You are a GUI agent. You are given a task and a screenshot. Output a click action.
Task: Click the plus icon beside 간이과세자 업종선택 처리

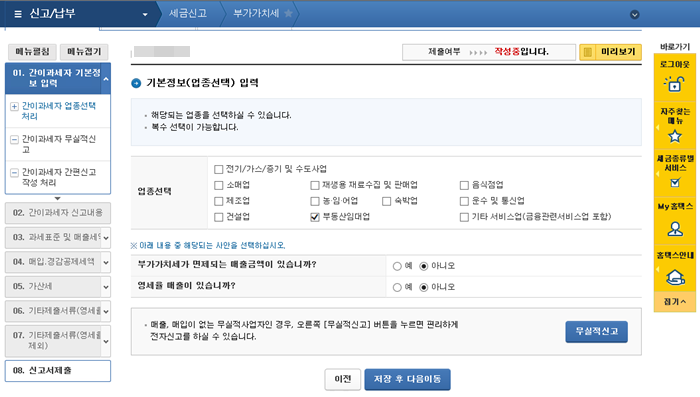[x=14, y=106]
